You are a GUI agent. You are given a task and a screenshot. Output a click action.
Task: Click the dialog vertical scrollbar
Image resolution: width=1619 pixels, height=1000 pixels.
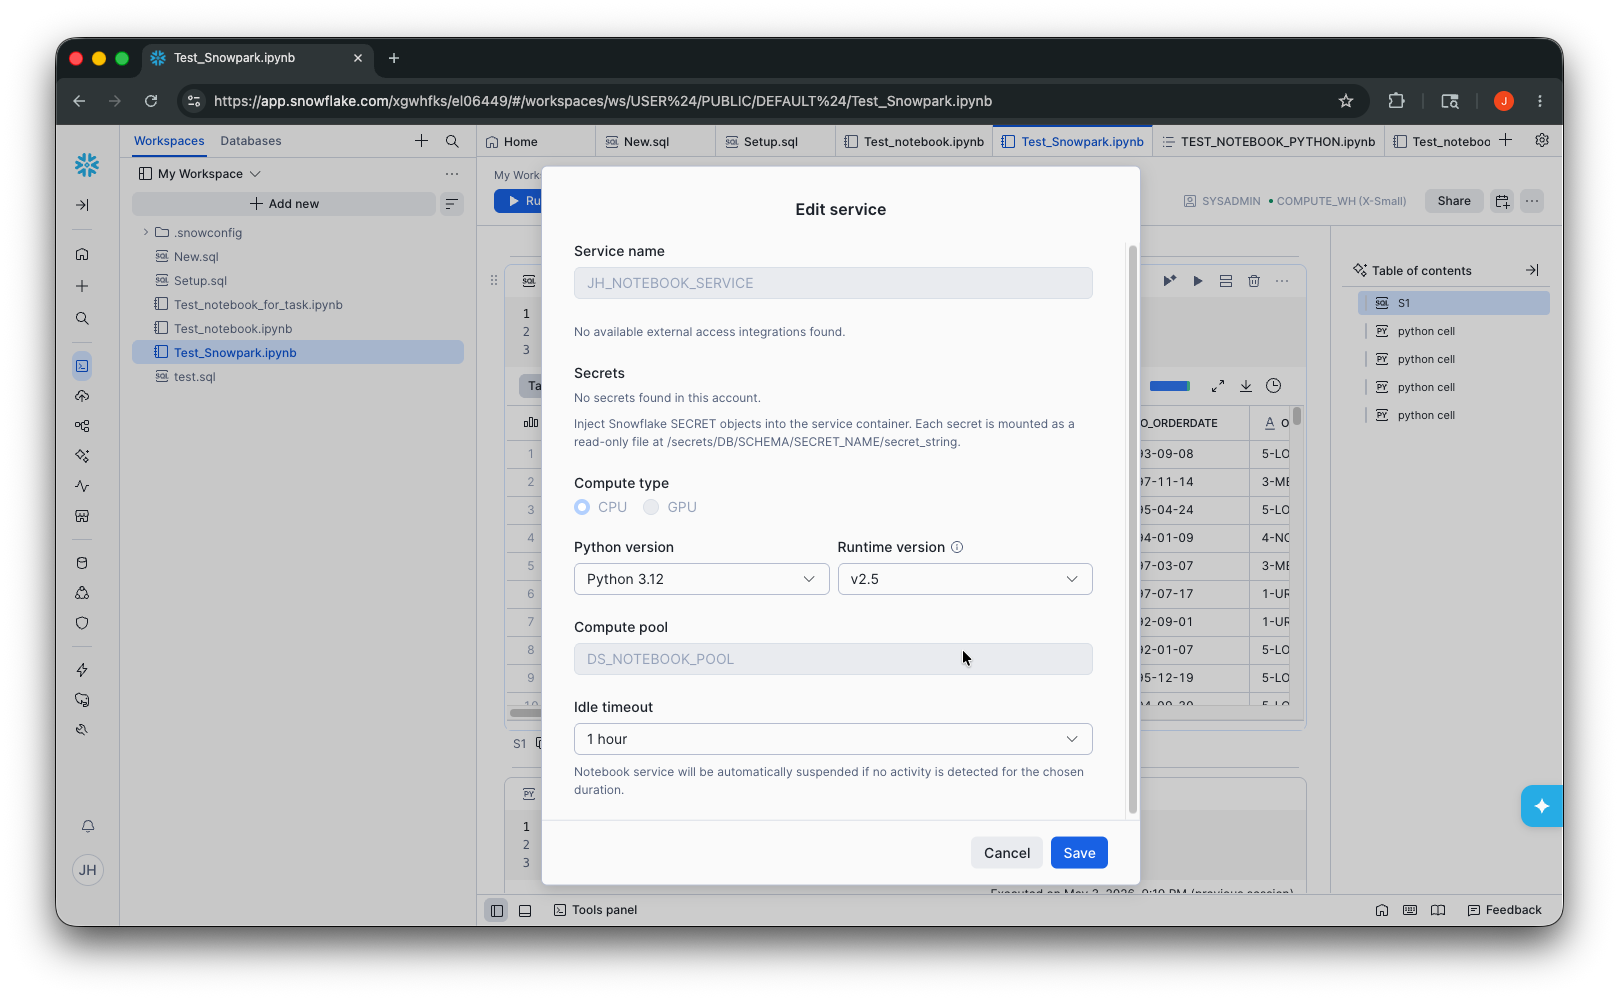[x=1132, y=528]
